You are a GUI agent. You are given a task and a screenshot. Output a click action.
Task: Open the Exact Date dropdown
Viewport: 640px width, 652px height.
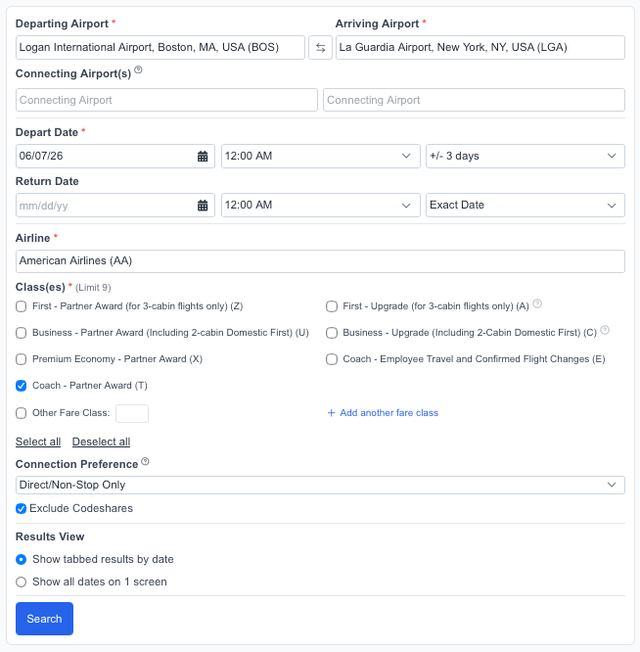click(525, 205)
